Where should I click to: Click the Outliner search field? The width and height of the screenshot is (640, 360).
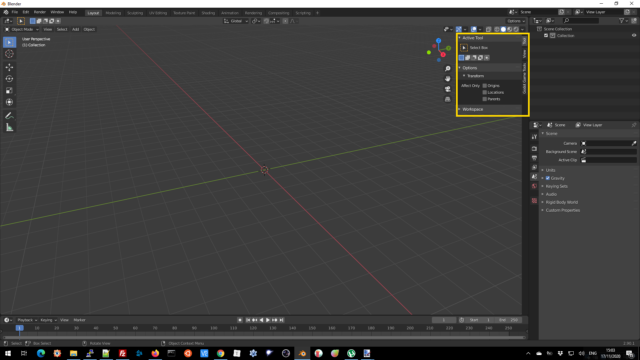coord(581,21)
